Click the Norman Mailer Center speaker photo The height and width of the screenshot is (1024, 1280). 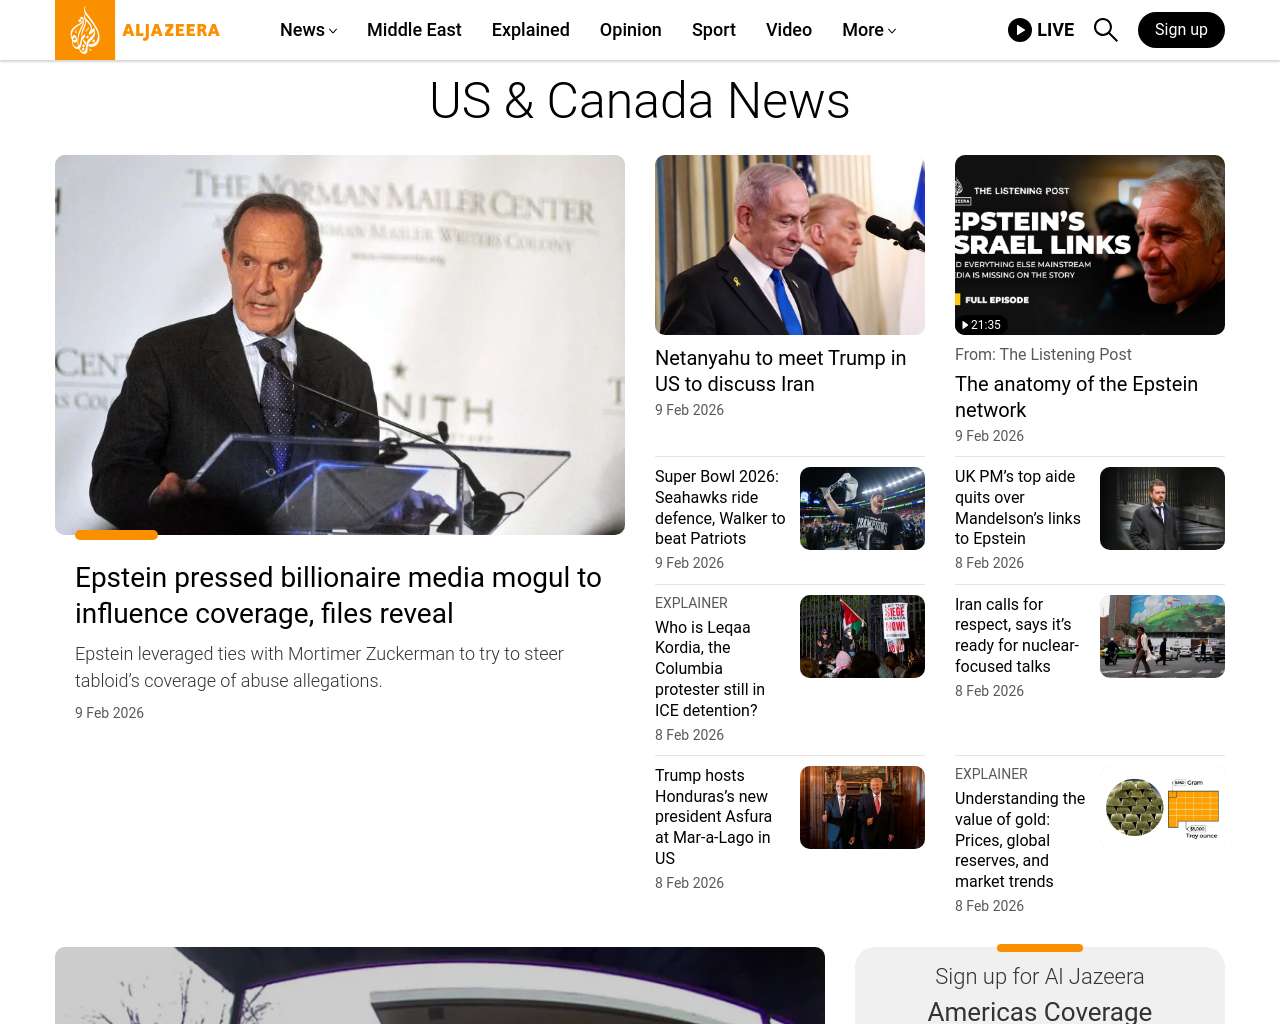[340, 345]
